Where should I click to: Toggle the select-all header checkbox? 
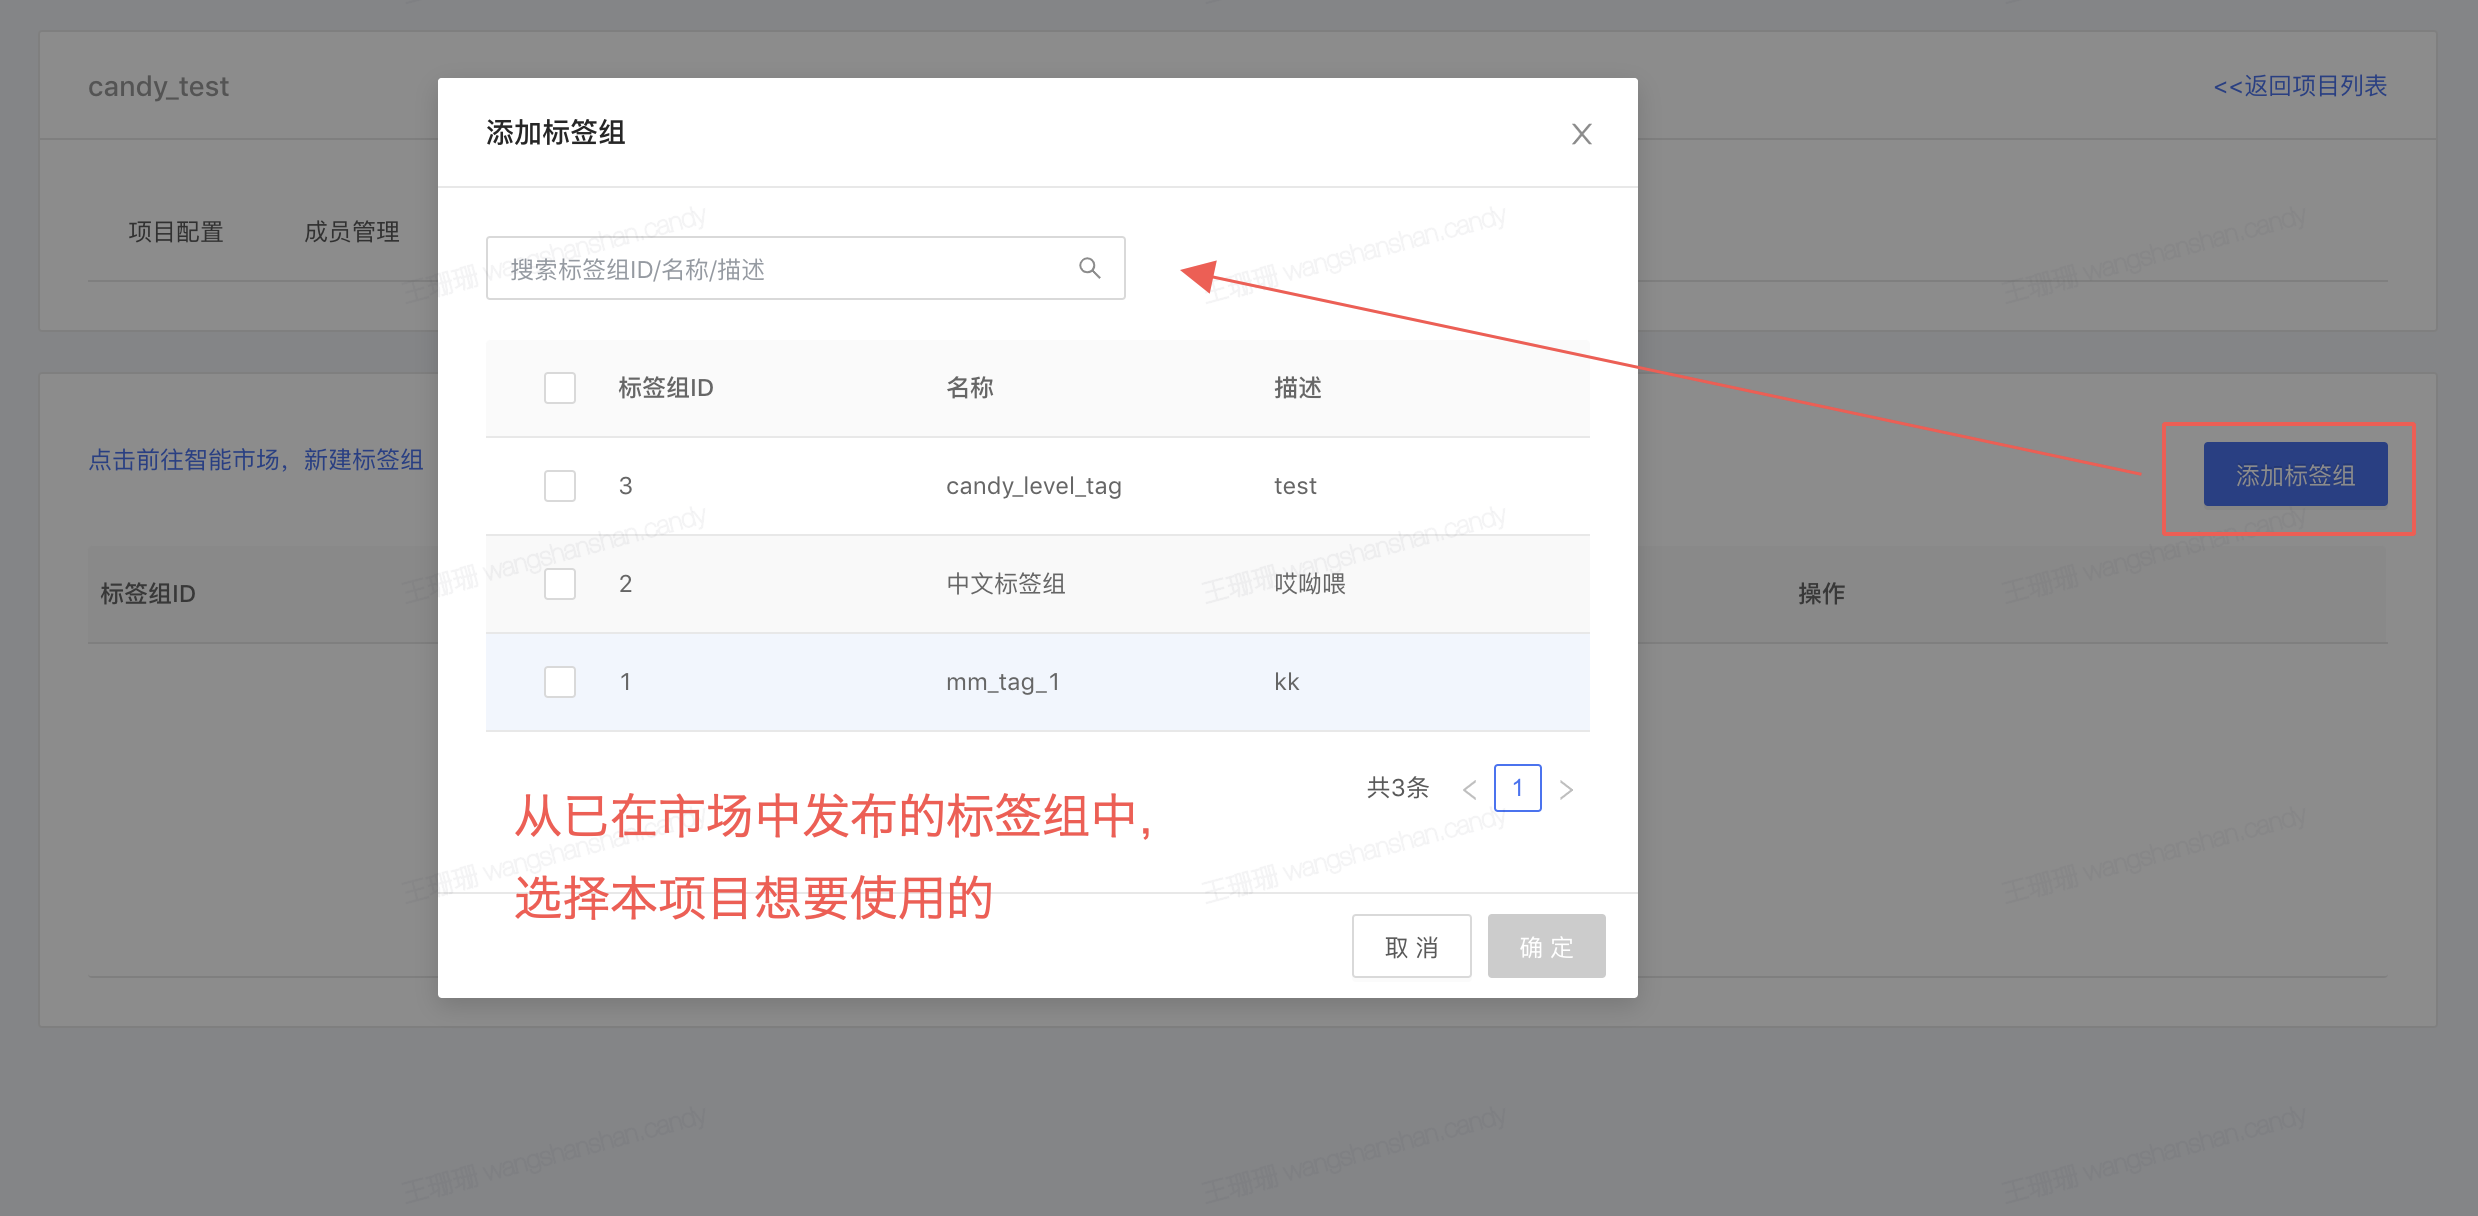tap(560, 388)
